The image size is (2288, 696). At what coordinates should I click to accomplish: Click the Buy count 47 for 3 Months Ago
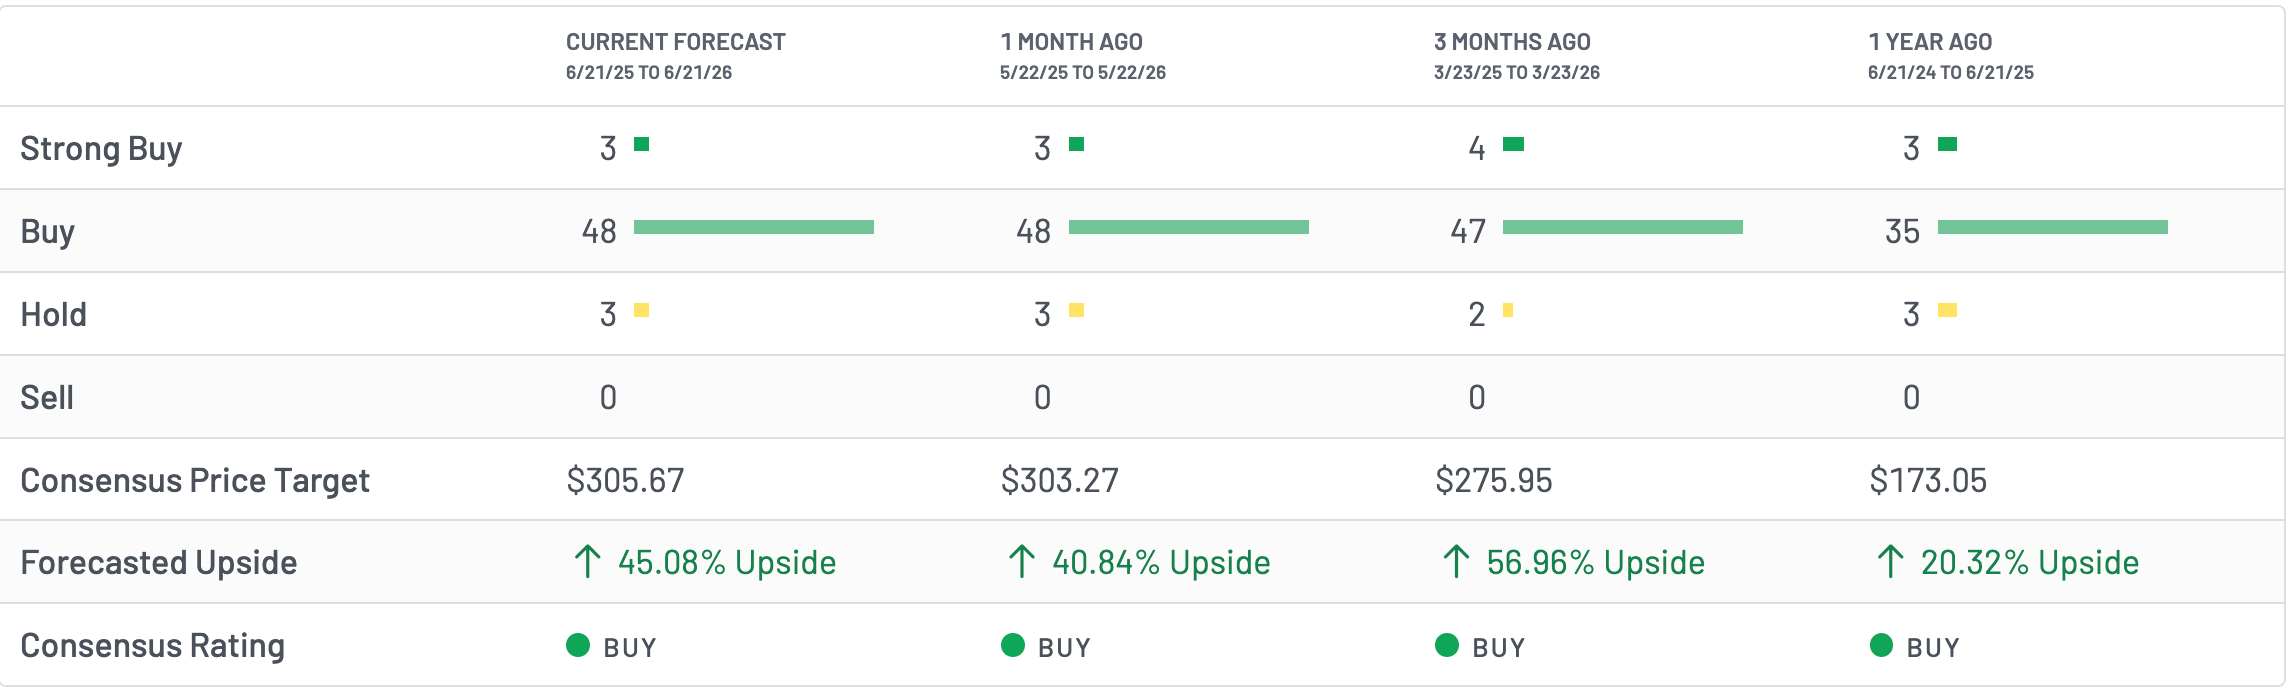tap(1468, 232)
